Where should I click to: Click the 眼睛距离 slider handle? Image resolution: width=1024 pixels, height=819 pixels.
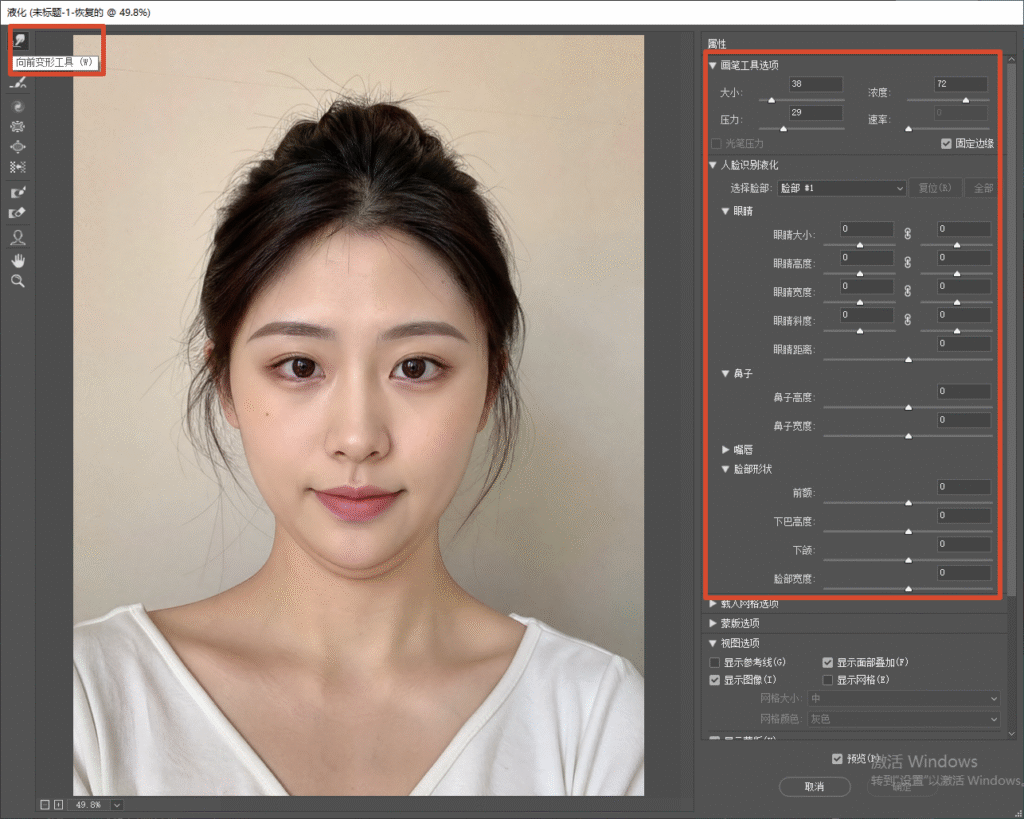click(x=908, y=359)
